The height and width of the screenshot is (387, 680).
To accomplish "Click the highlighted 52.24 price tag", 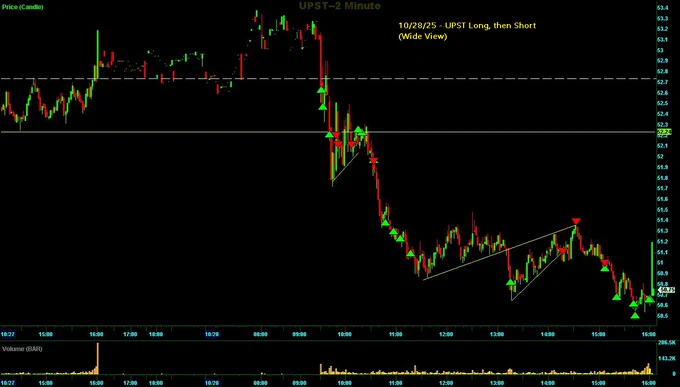I will 664,131.
